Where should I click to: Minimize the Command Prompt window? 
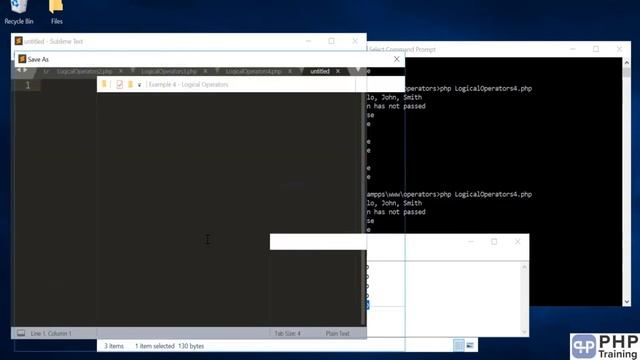pos(573,49)
